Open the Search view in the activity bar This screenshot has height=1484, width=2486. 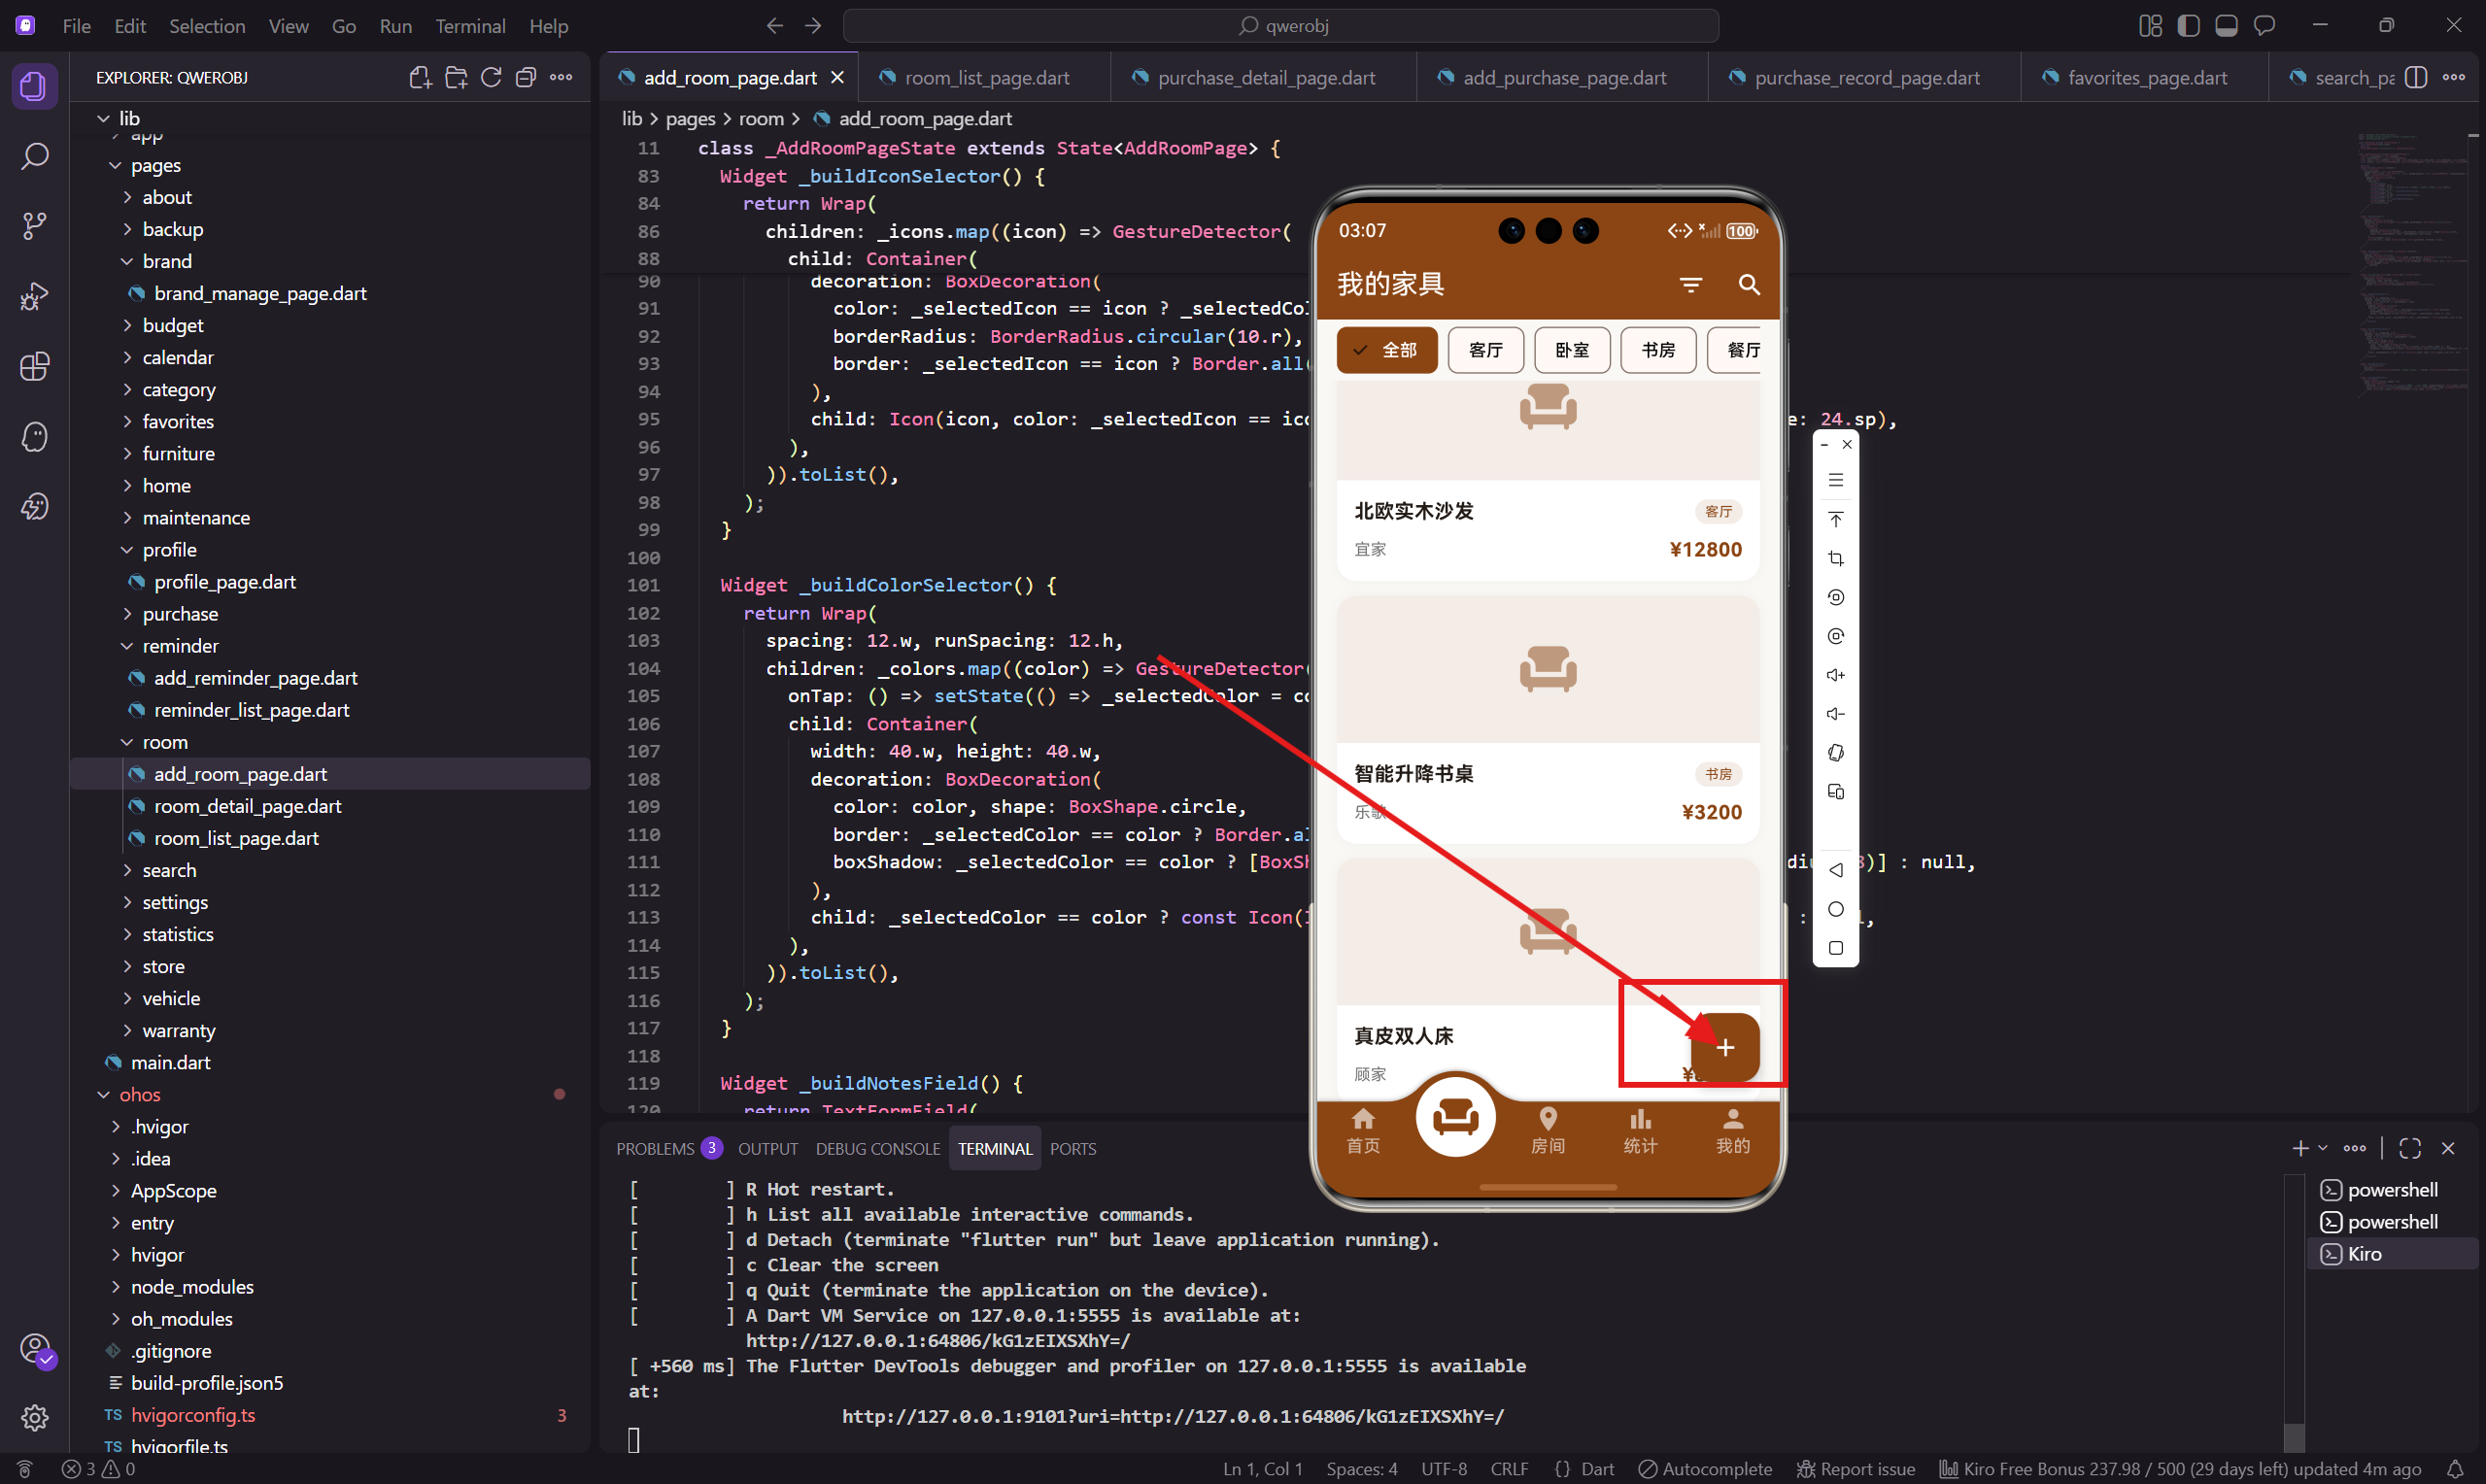click(35, 156)
